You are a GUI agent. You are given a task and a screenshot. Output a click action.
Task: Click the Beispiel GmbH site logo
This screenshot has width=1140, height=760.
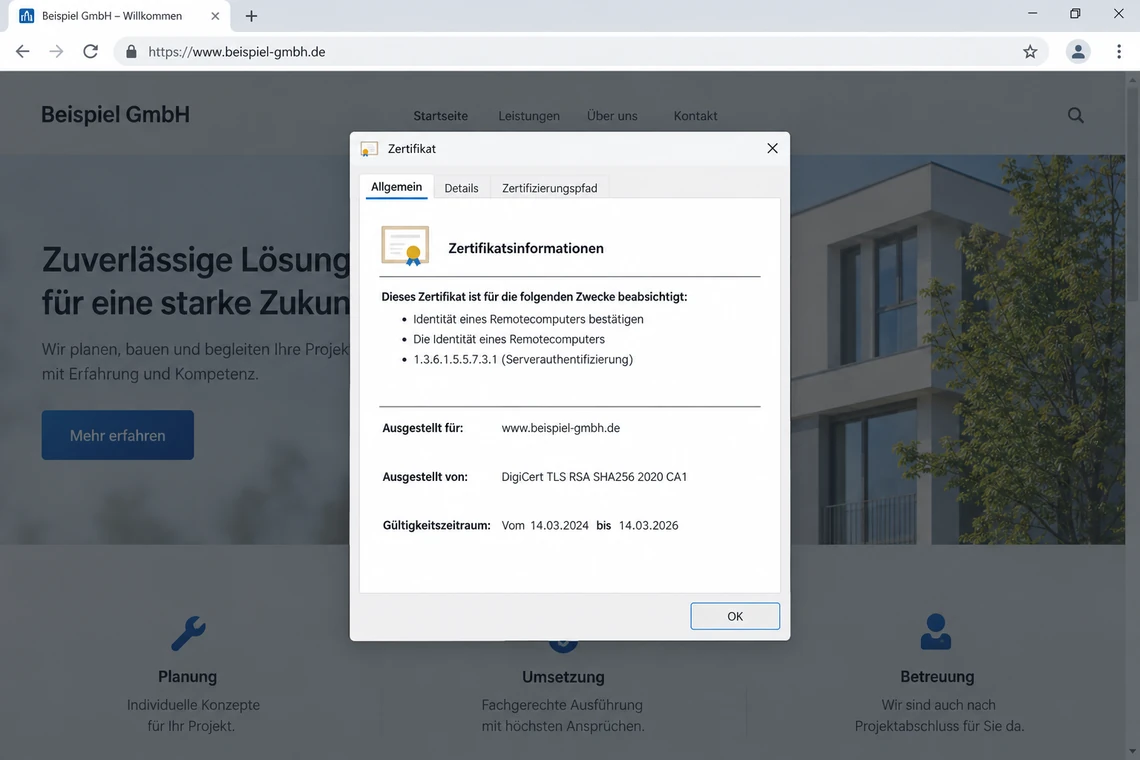coord(115,114)
